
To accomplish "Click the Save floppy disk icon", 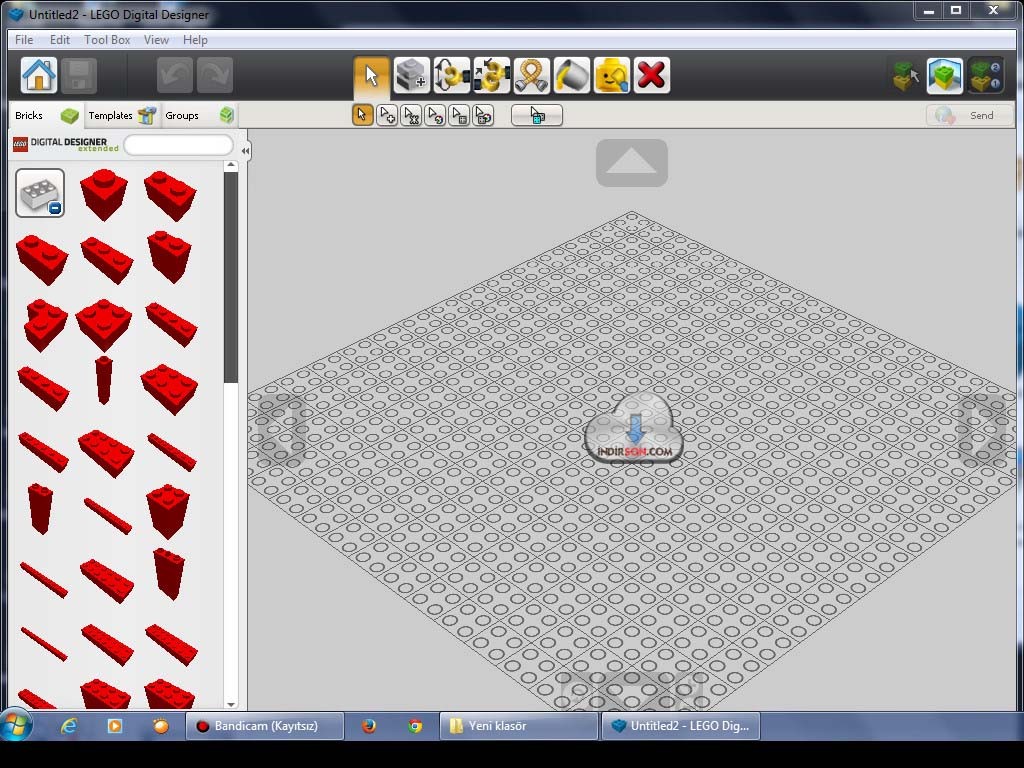I will click(x=79, y=75).
